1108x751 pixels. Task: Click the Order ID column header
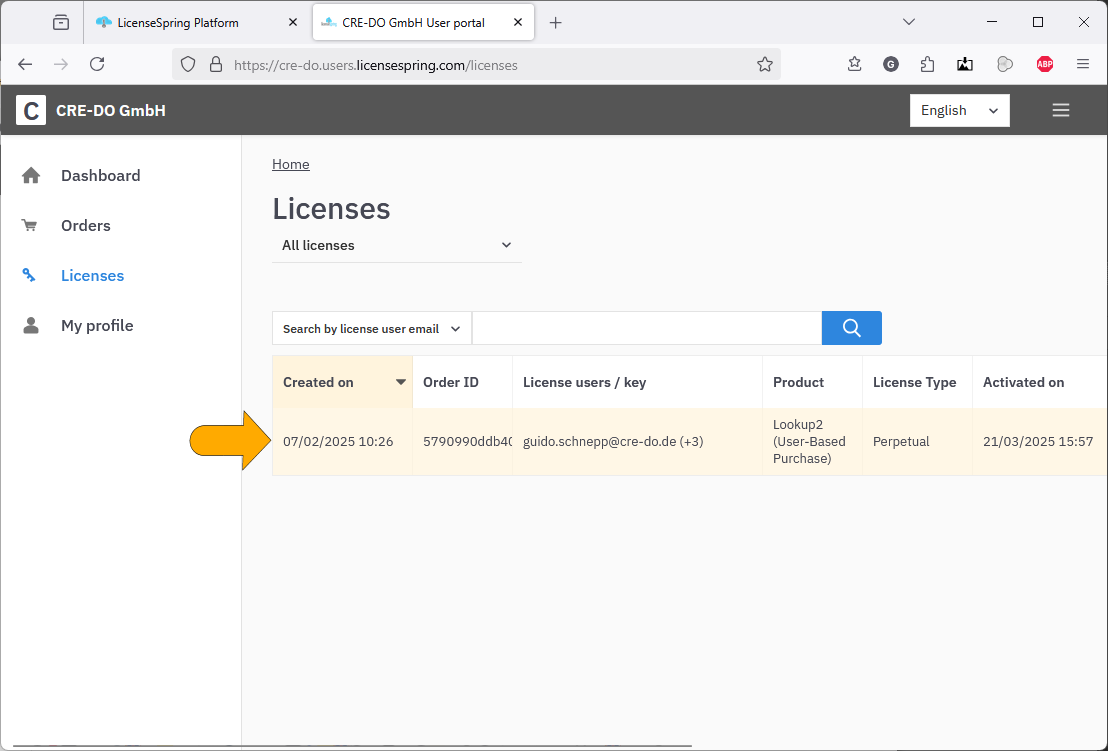point(462,382)
